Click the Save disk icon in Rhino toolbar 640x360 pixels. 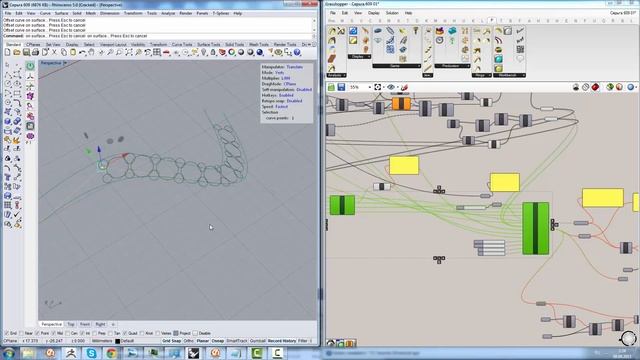(26, 52)
